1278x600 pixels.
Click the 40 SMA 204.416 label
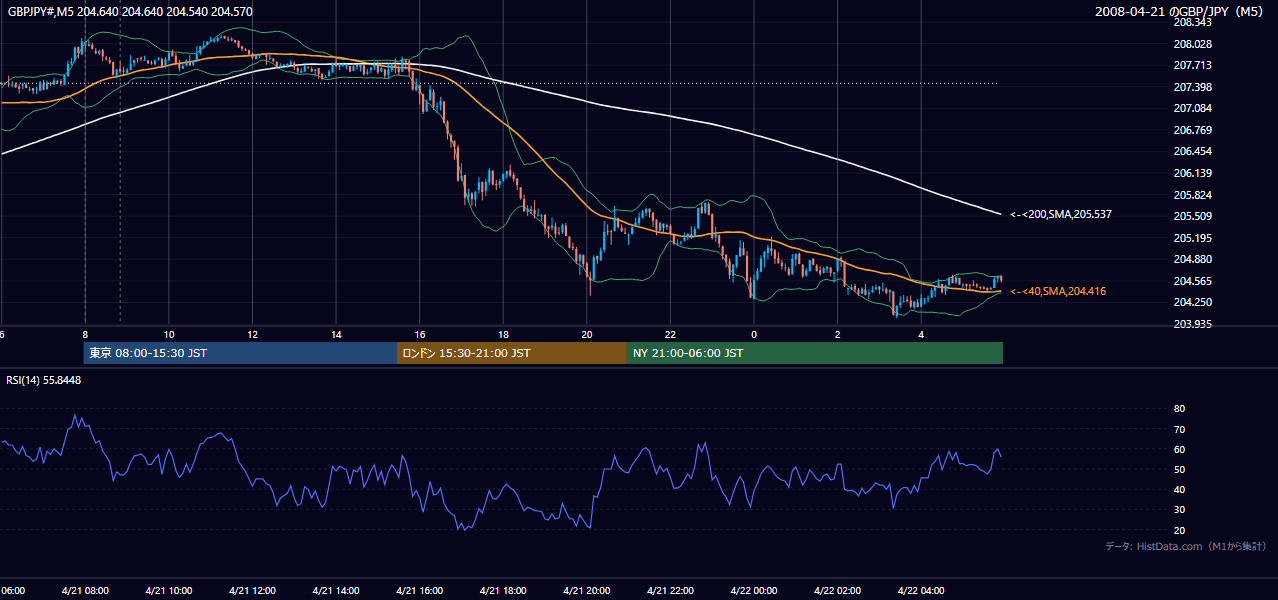pos(1058,291)
